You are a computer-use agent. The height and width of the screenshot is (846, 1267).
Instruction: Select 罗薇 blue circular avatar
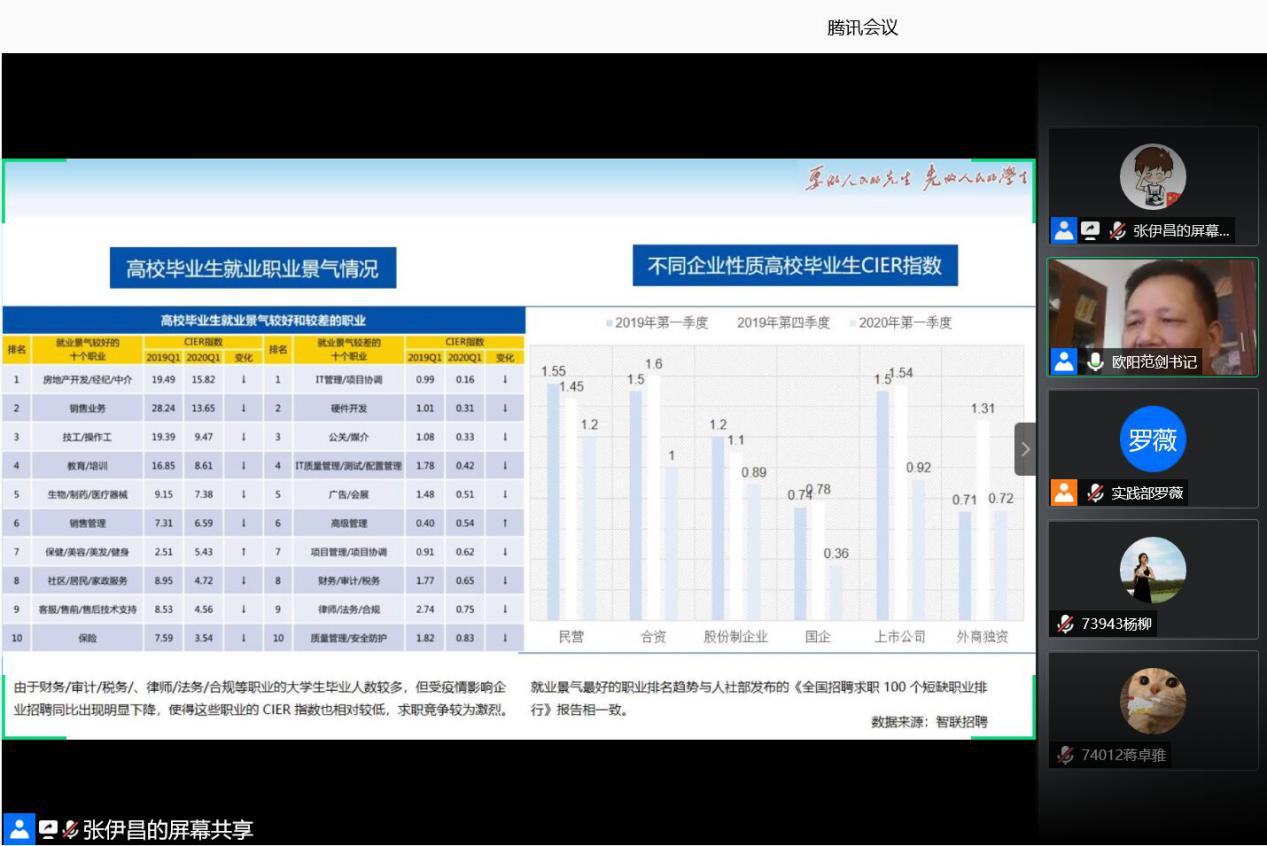pos(1152,439)
